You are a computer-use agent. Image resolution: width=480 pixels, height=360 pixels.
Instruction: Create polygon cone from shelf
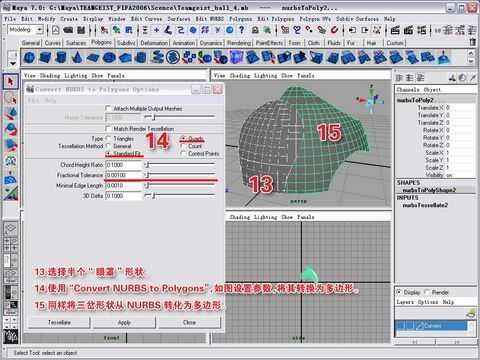point(77,57)
